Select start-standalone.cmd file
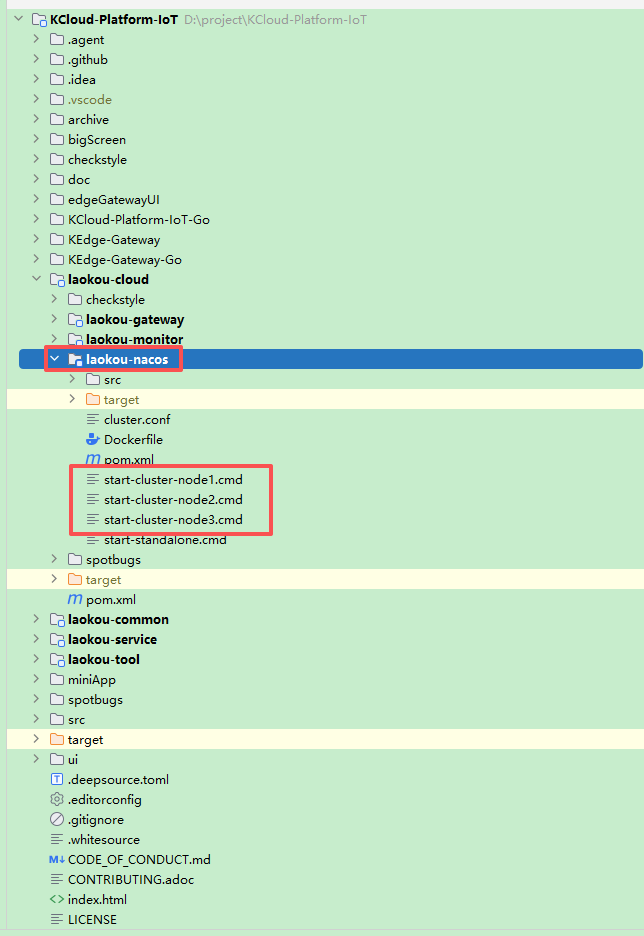Viewport: 644px width, 936px height. pos(164,540)
